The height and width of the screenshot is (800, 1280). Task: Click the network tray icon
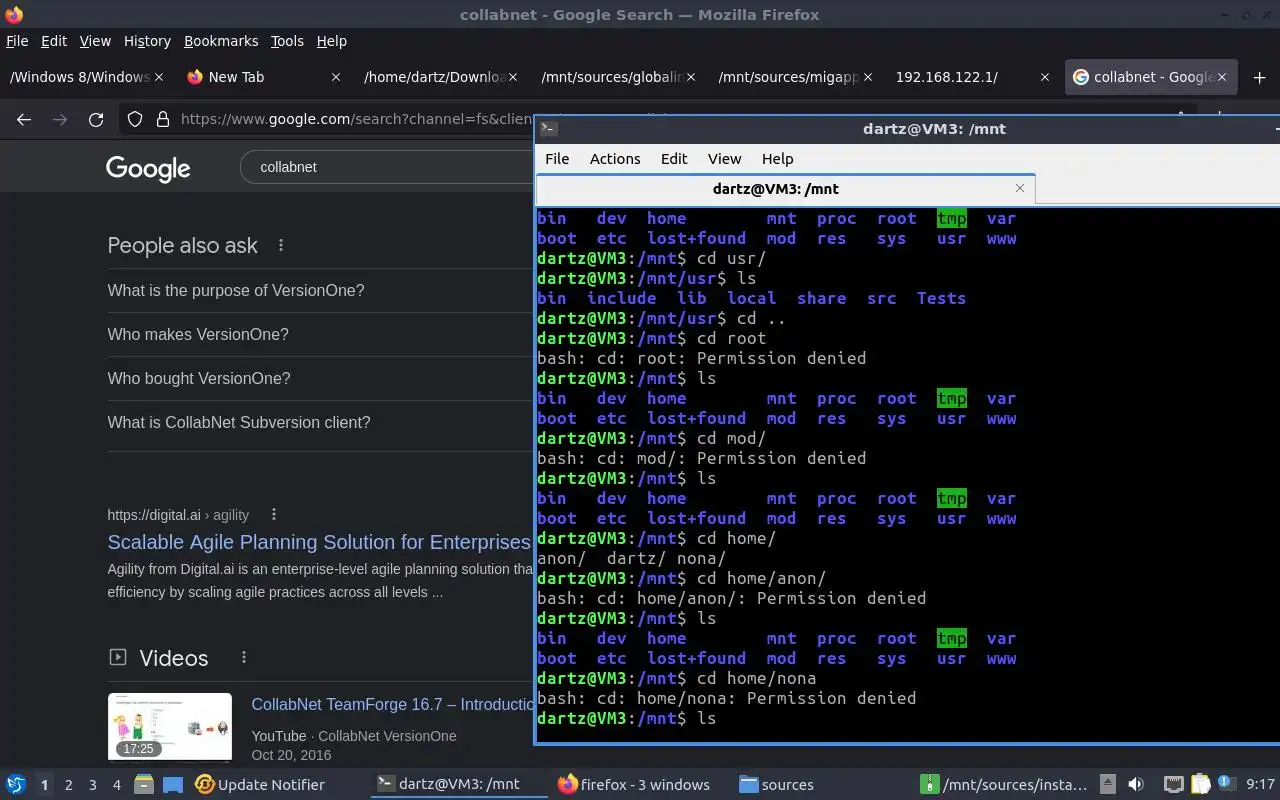(1174, 784)
